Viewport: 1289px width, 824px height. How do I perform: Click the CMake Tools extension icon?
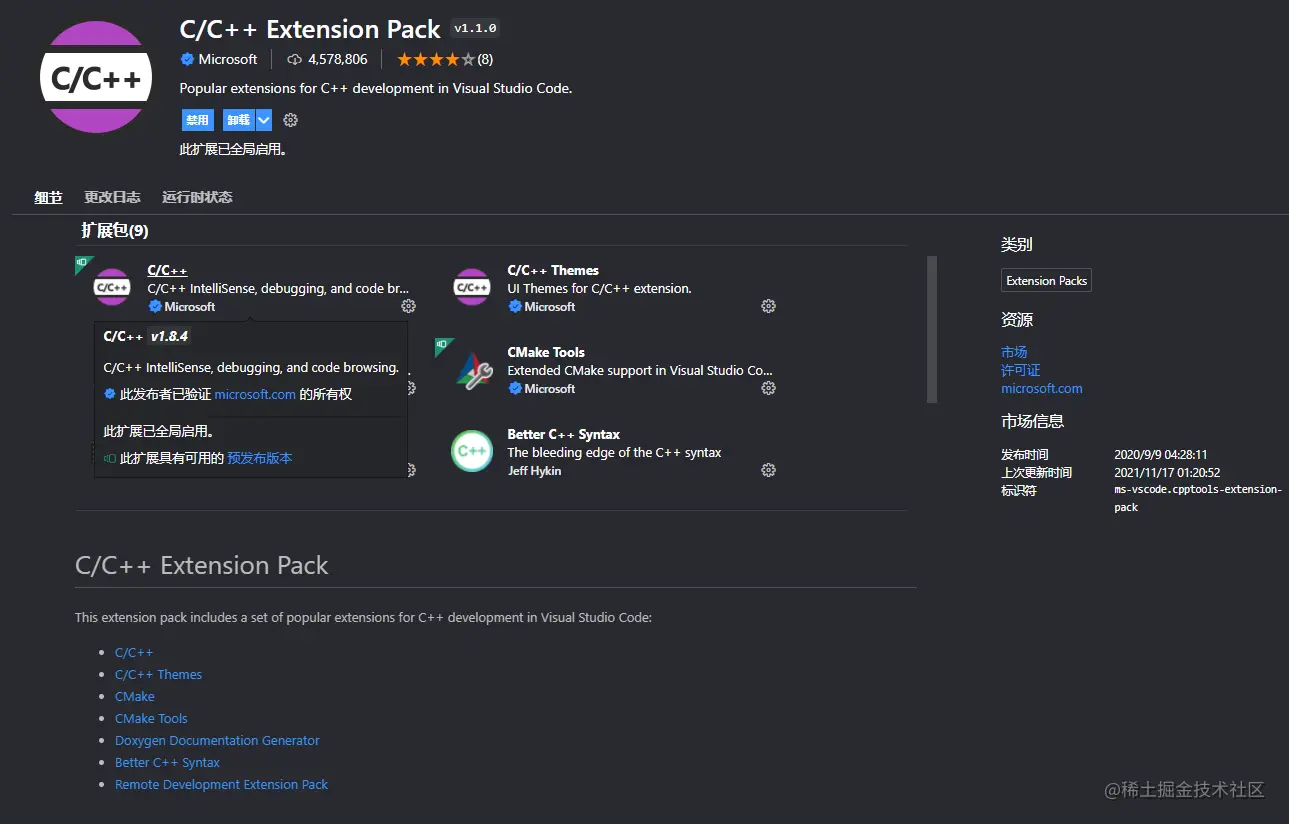click(472, 370)
